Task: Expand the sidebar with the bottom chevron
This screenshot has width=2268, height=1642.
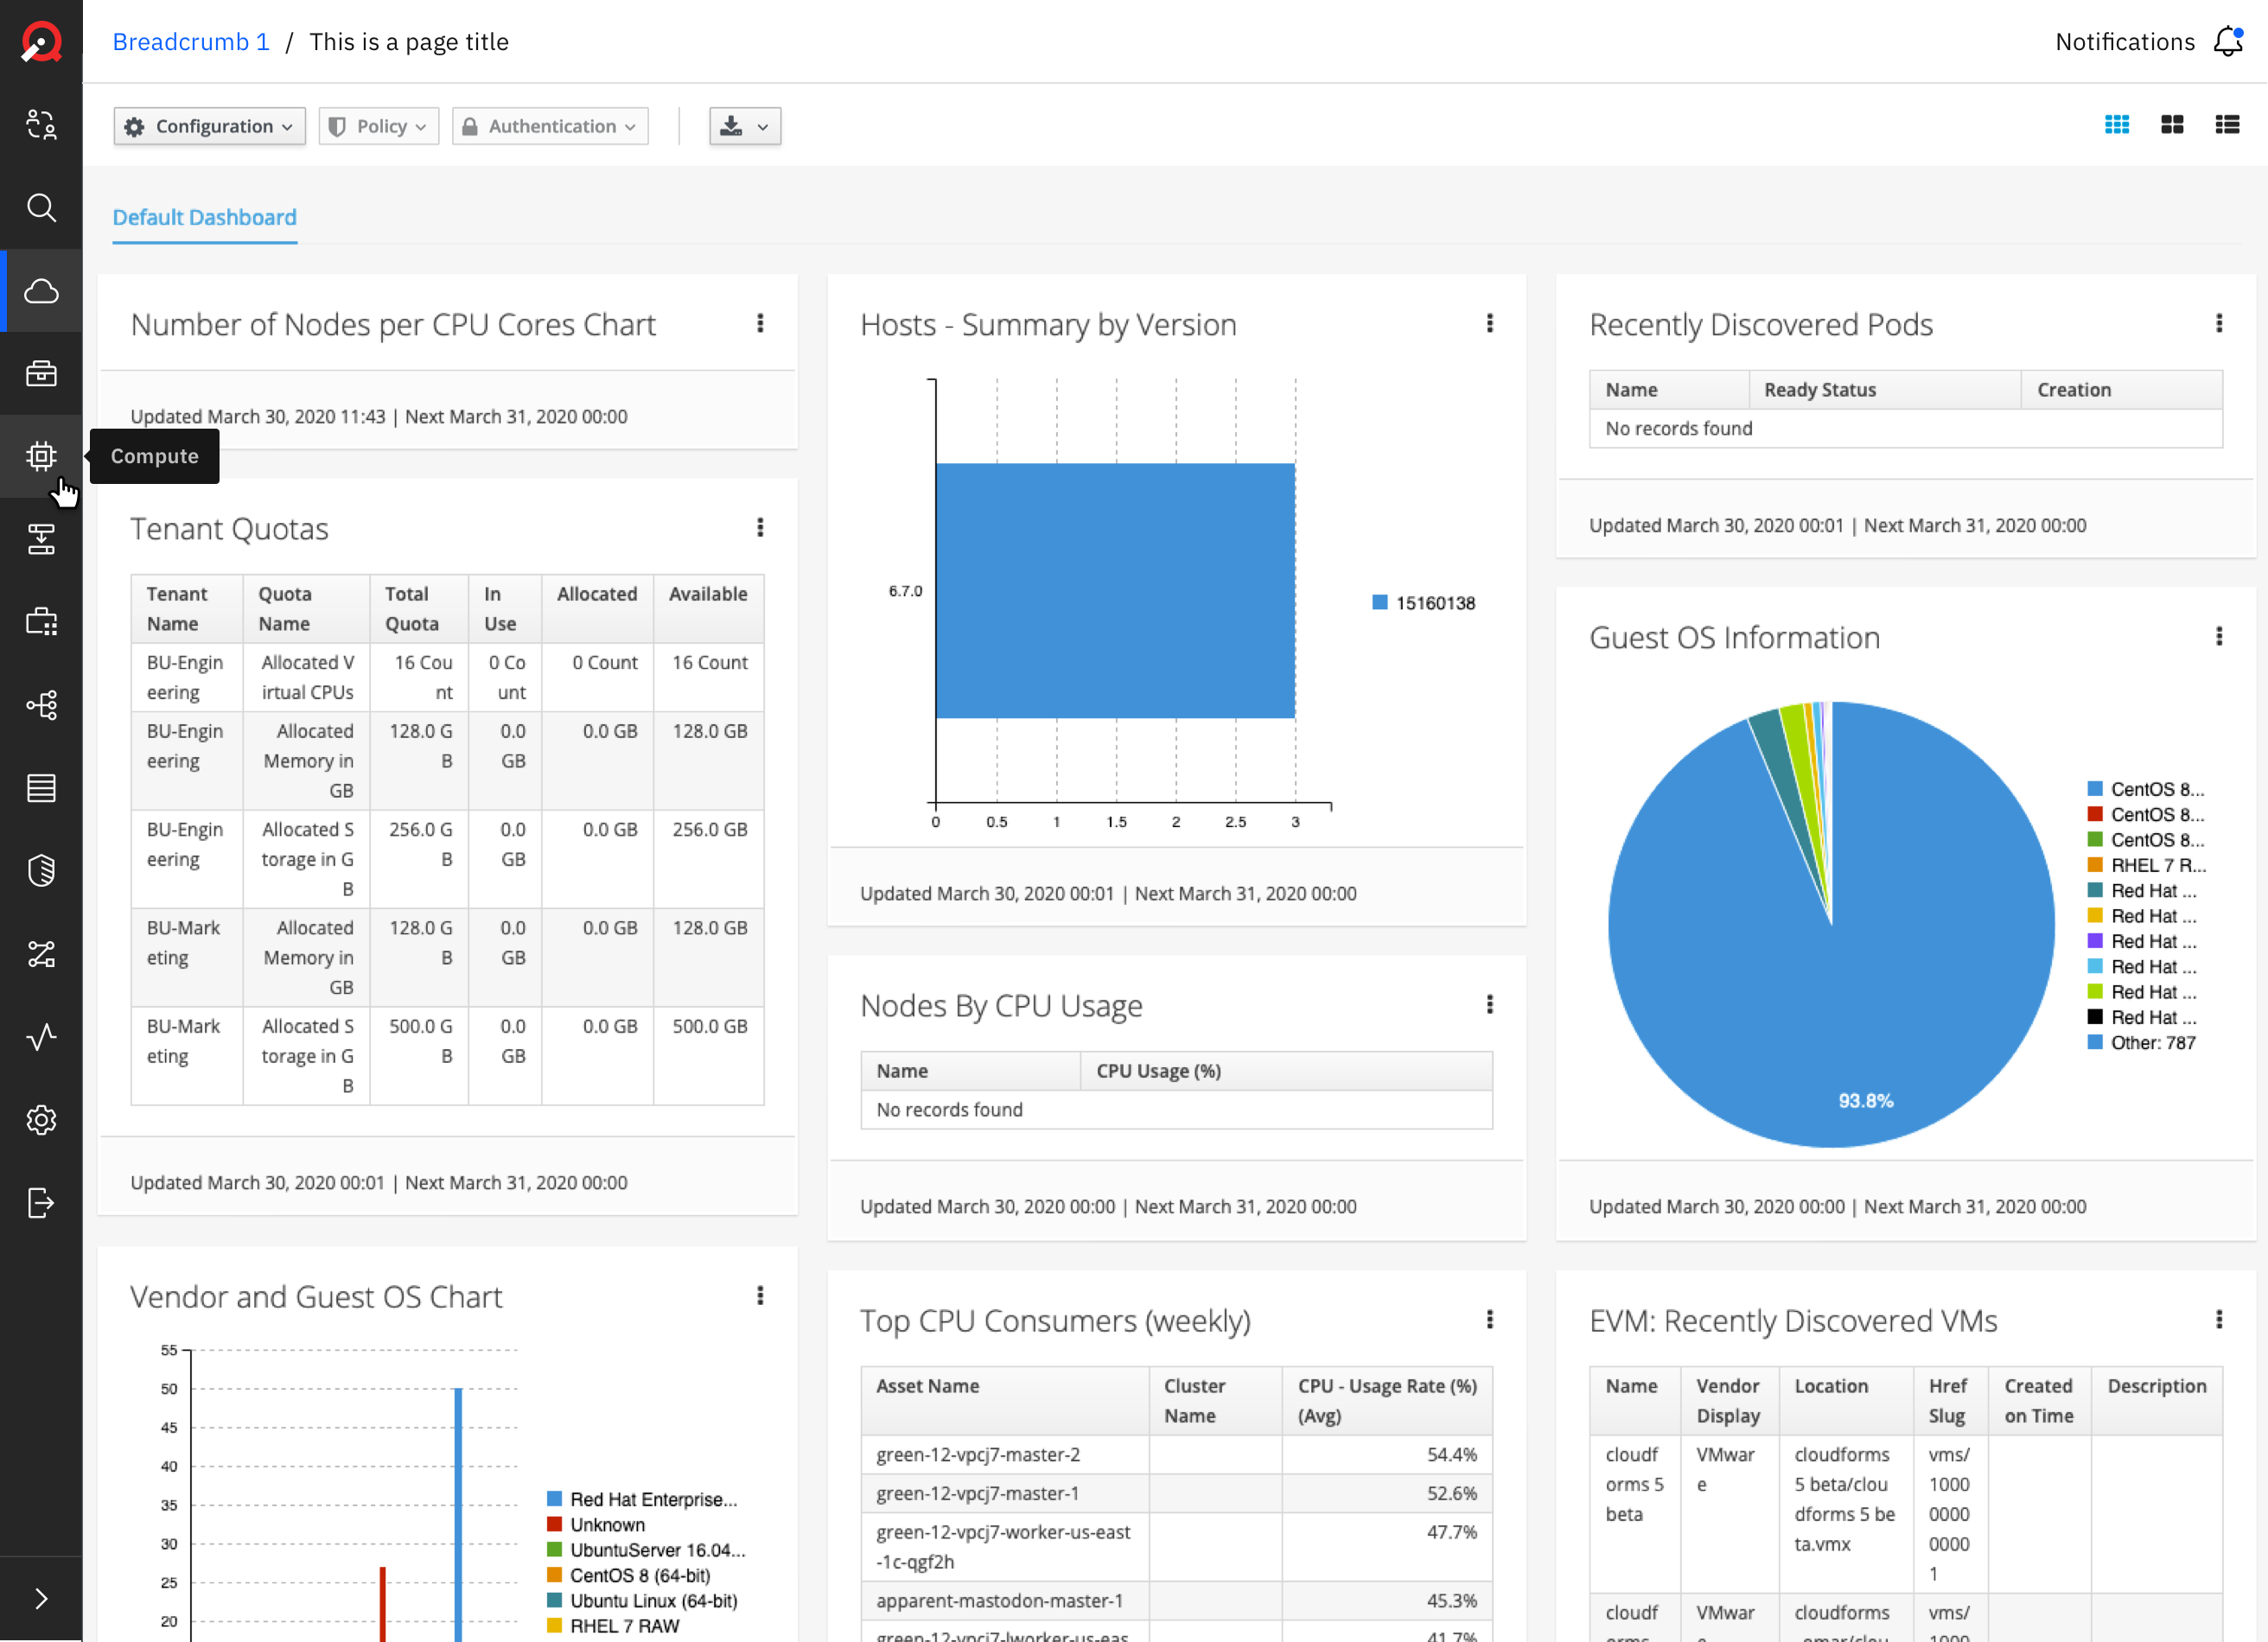Action: [41, 1598]
